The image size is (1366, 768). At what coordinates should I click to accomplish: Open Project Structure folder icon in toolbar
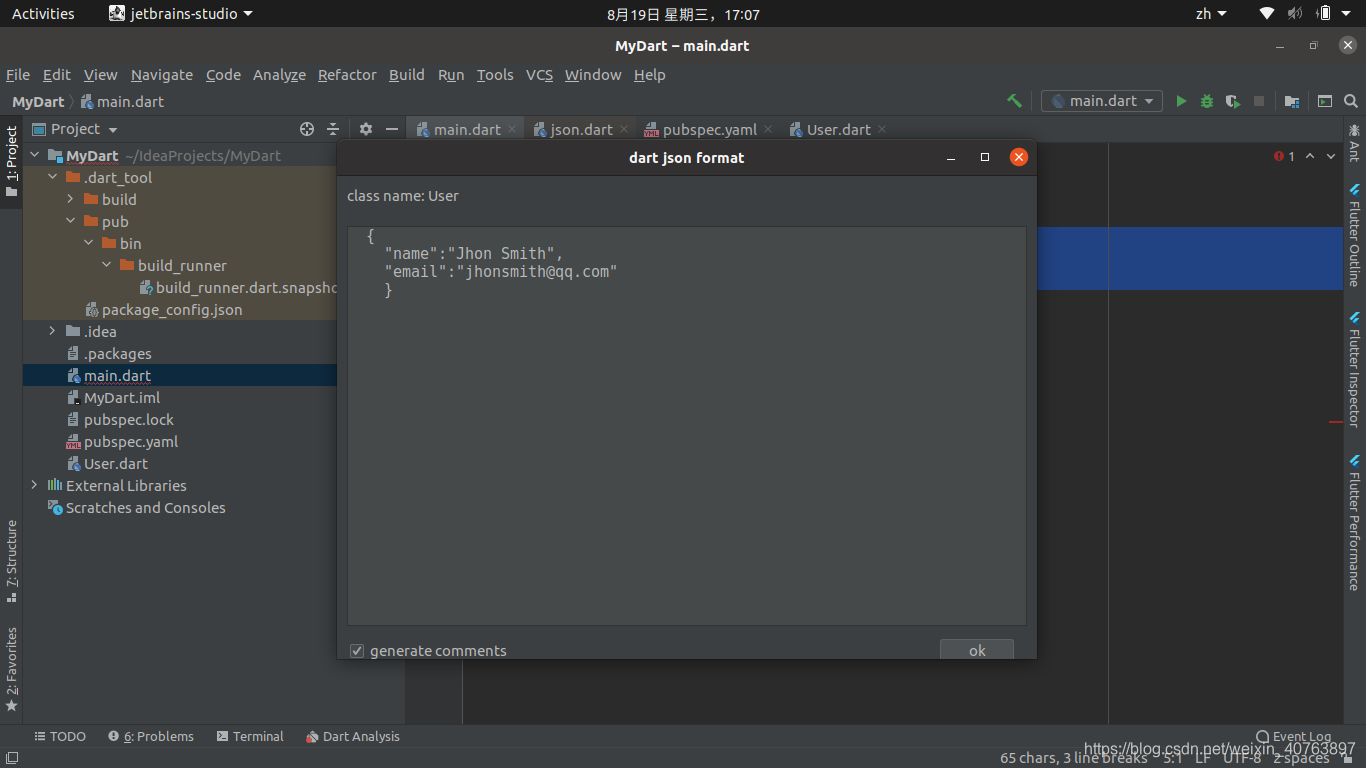pos(1292,101)
